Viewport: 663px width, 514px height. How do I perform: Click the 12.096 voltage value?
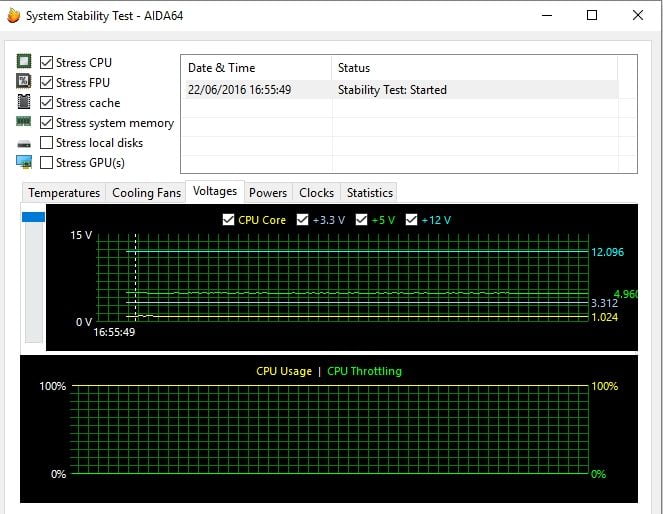point(607,252)
